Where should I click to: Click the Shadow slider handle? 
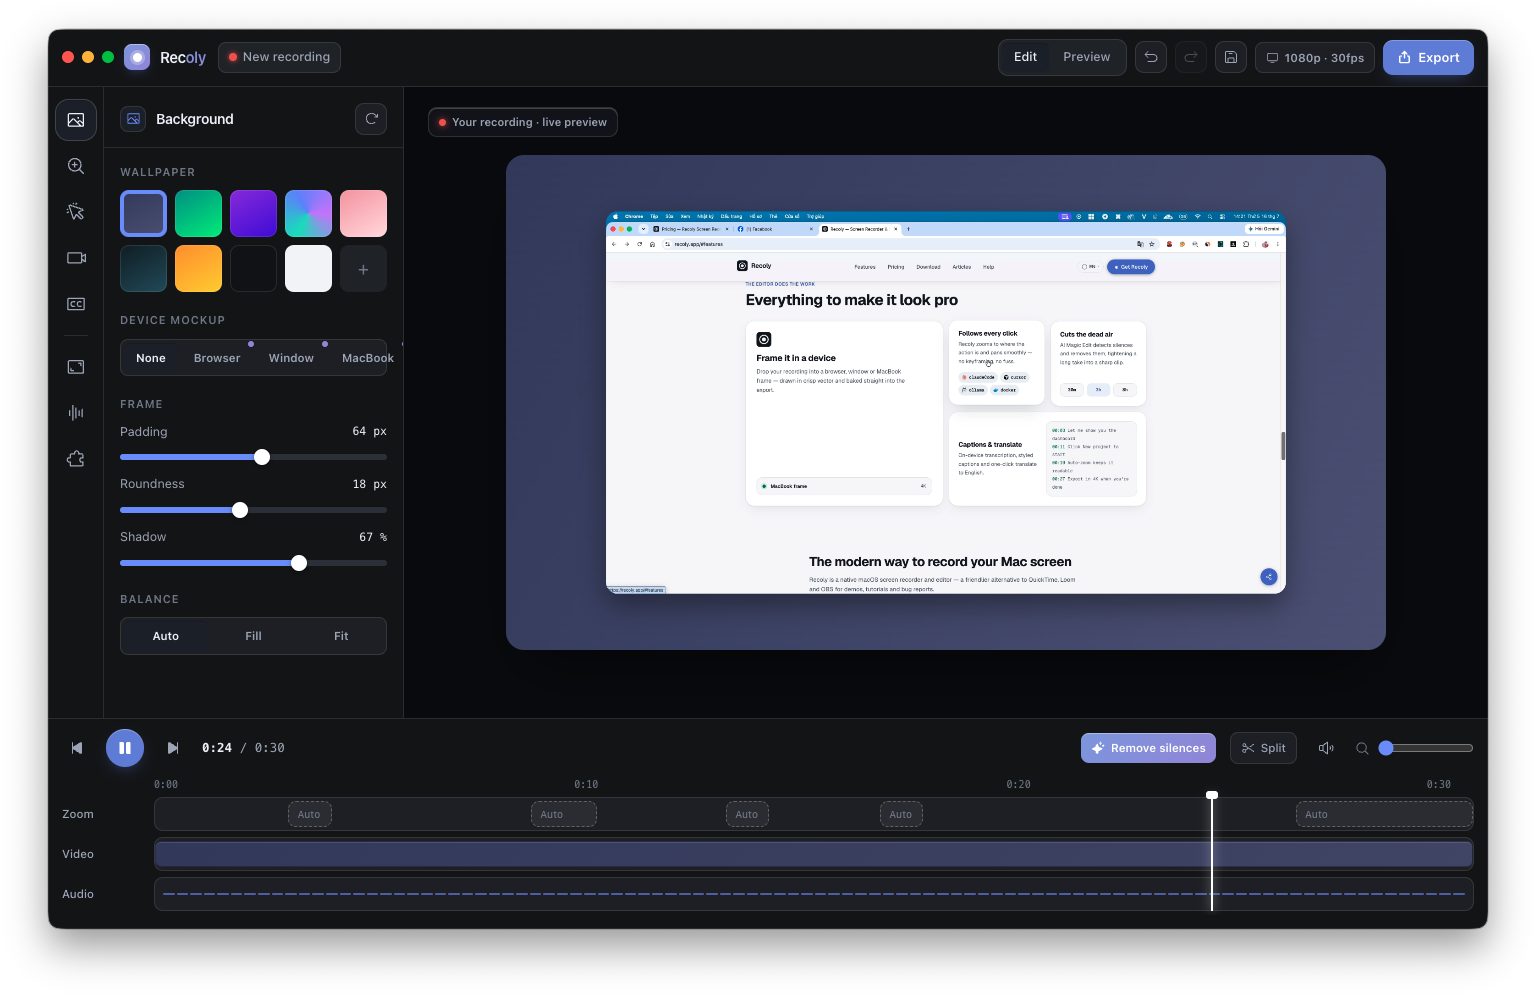click(299, 563)
